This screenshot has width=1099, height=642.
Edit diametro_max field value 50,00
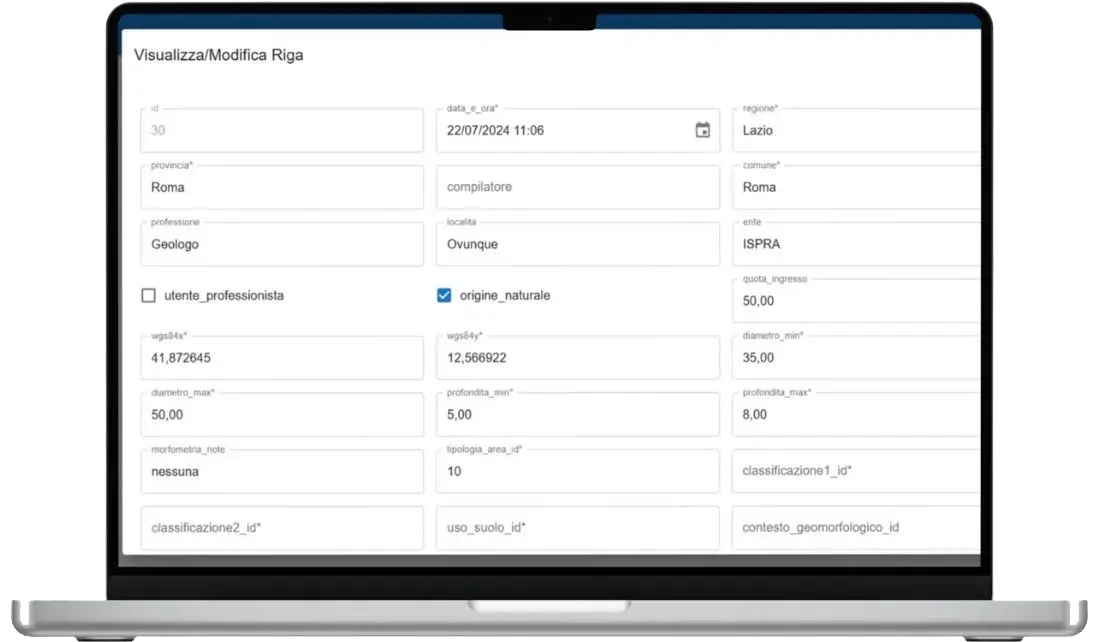(282, 414)
